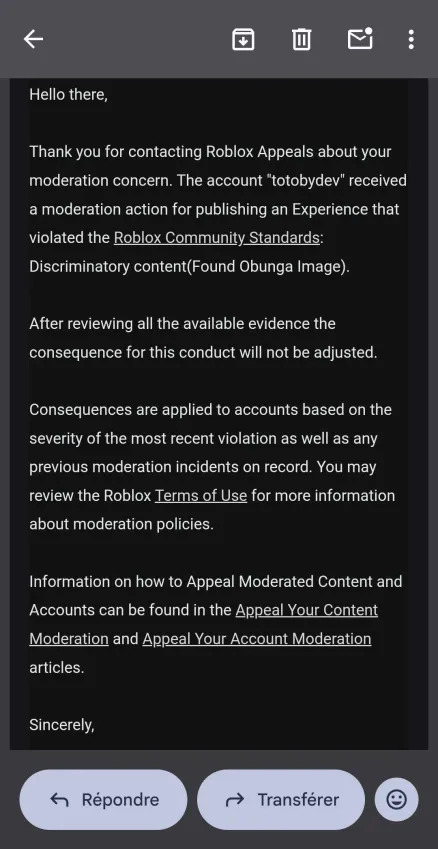Click the "about moderation policies." line
Viewport: 438px width, 849px height.
(x=121, y=524)
